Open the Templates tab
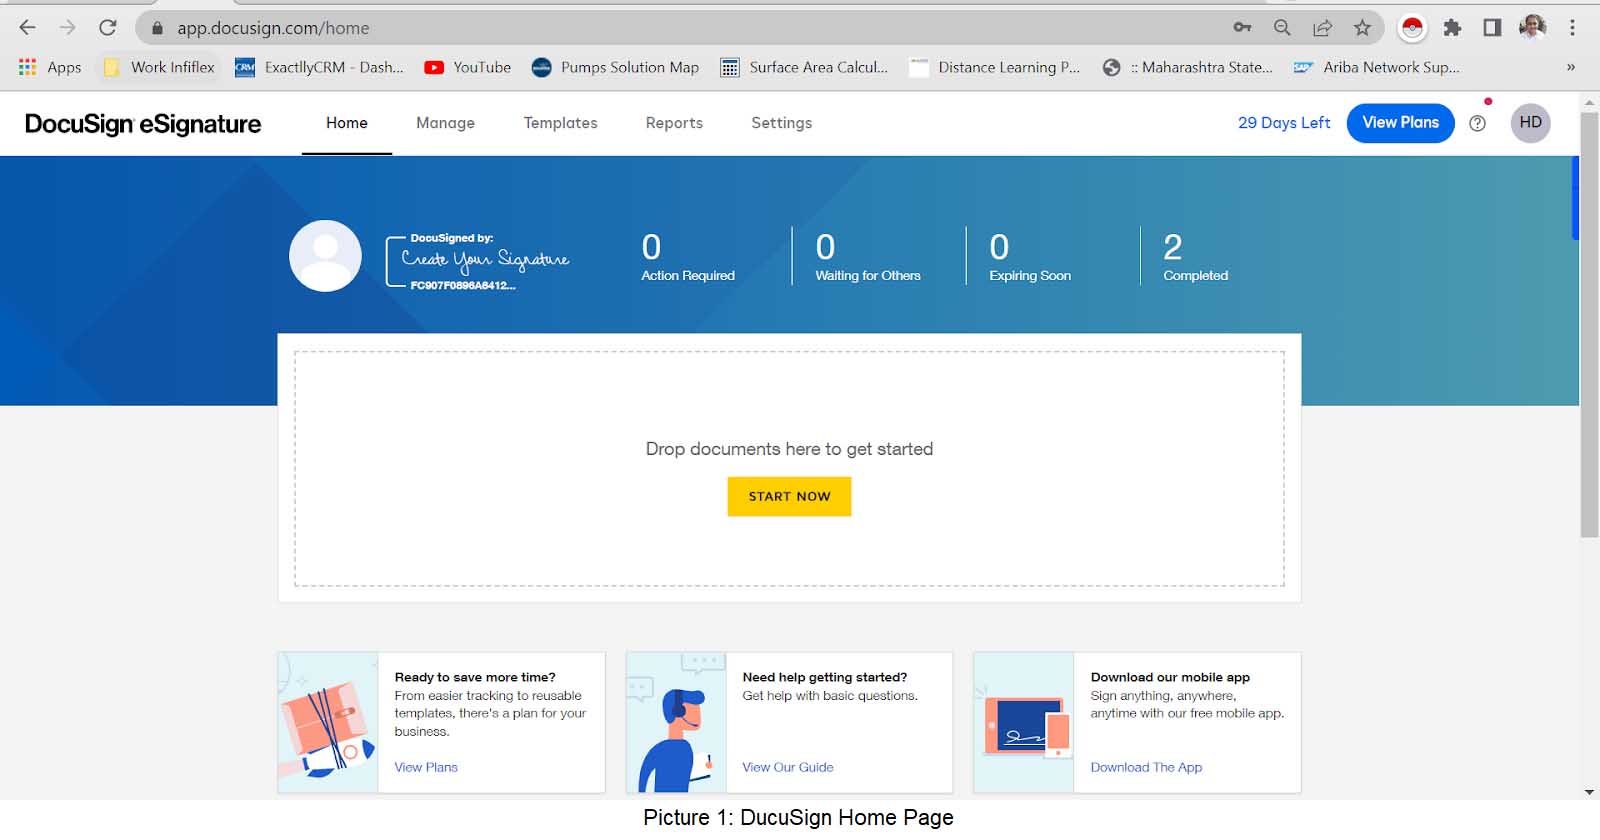1600x840 pixels. (560, 123)
